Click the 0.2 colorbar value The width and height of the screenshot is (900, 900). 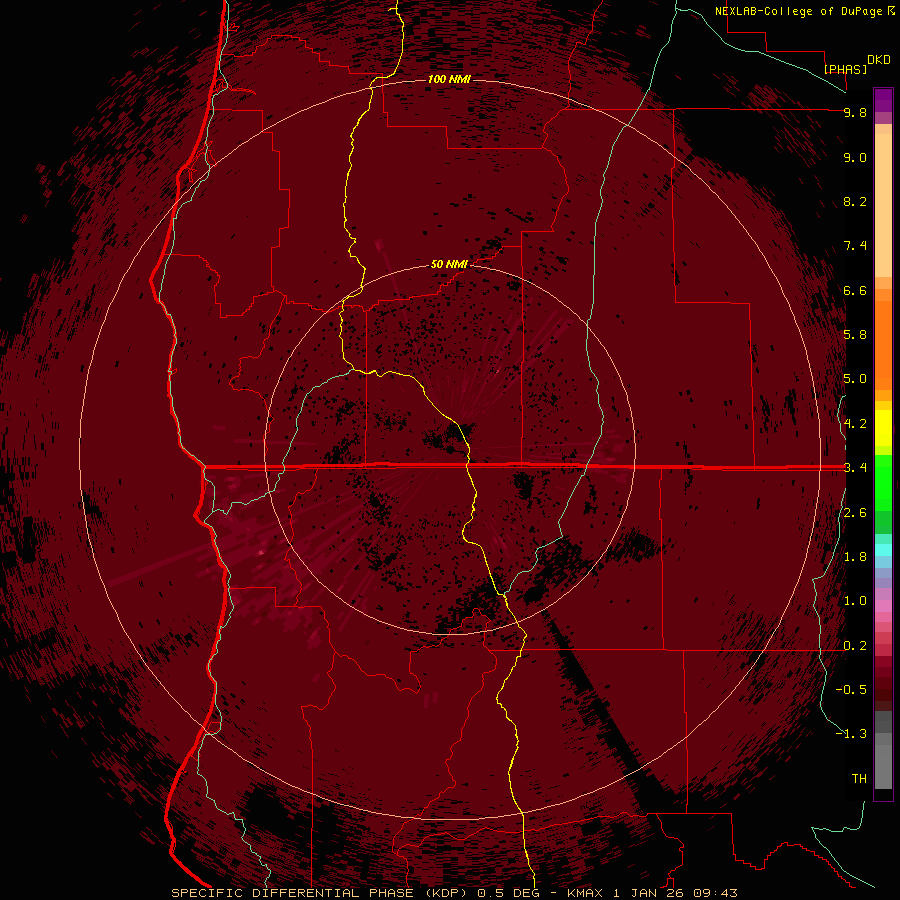[x=855, y=646]
